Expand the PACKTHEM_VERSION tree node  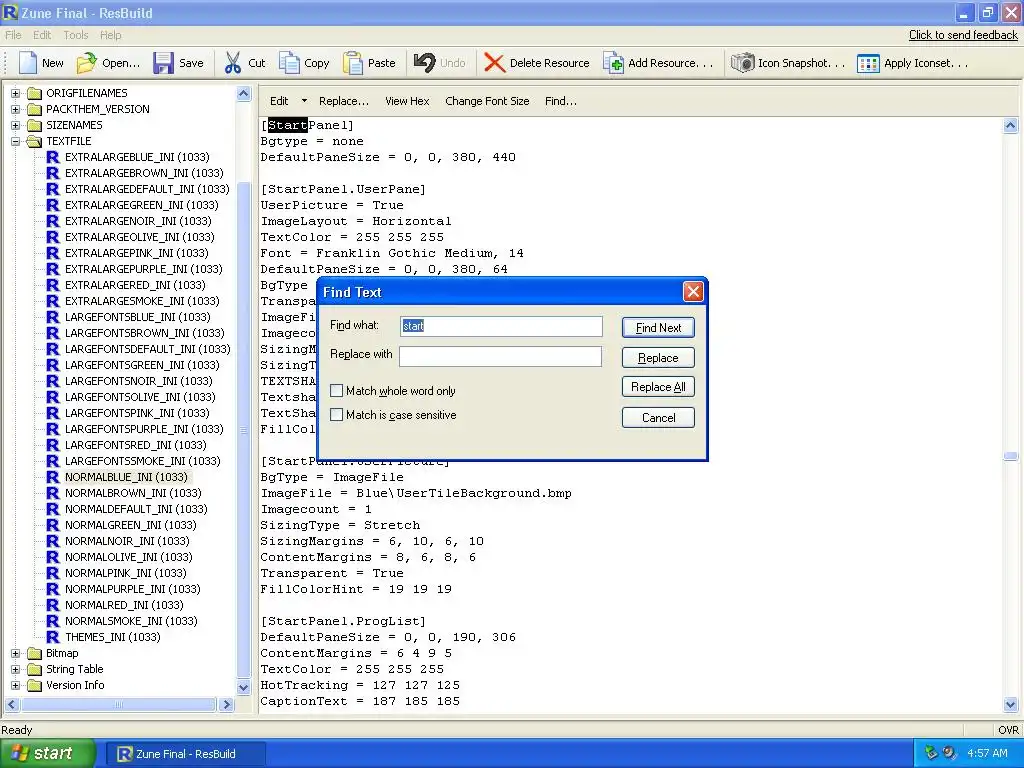click(16, 109)
